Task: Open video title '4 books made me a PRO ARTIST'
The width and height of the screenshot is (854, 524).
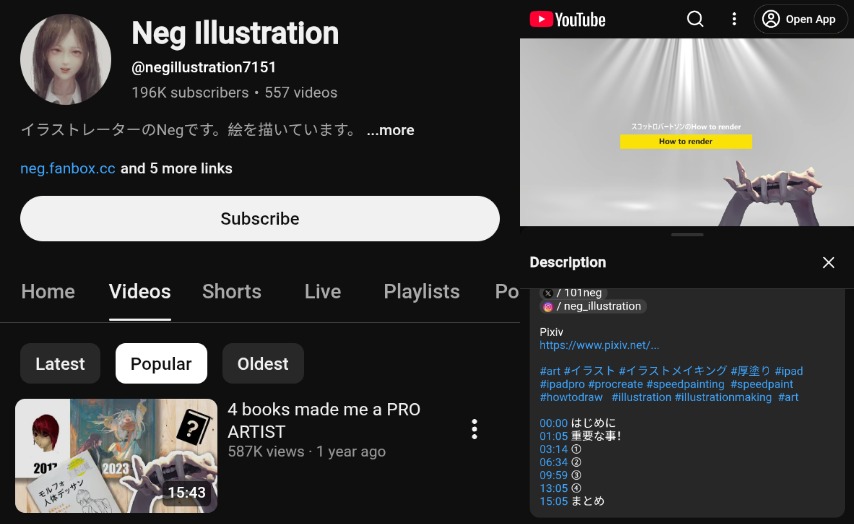Action: pos(324,421)
